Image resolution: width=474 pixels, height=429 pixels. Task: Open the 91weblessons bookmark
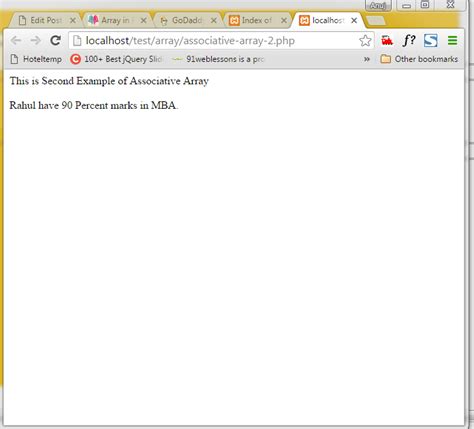[x=218, y=59]
